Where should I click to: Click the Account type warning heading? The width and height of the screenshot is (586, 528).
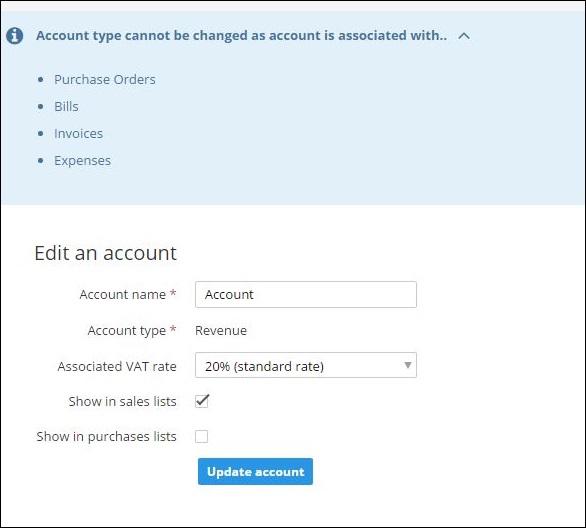[241, 35]
